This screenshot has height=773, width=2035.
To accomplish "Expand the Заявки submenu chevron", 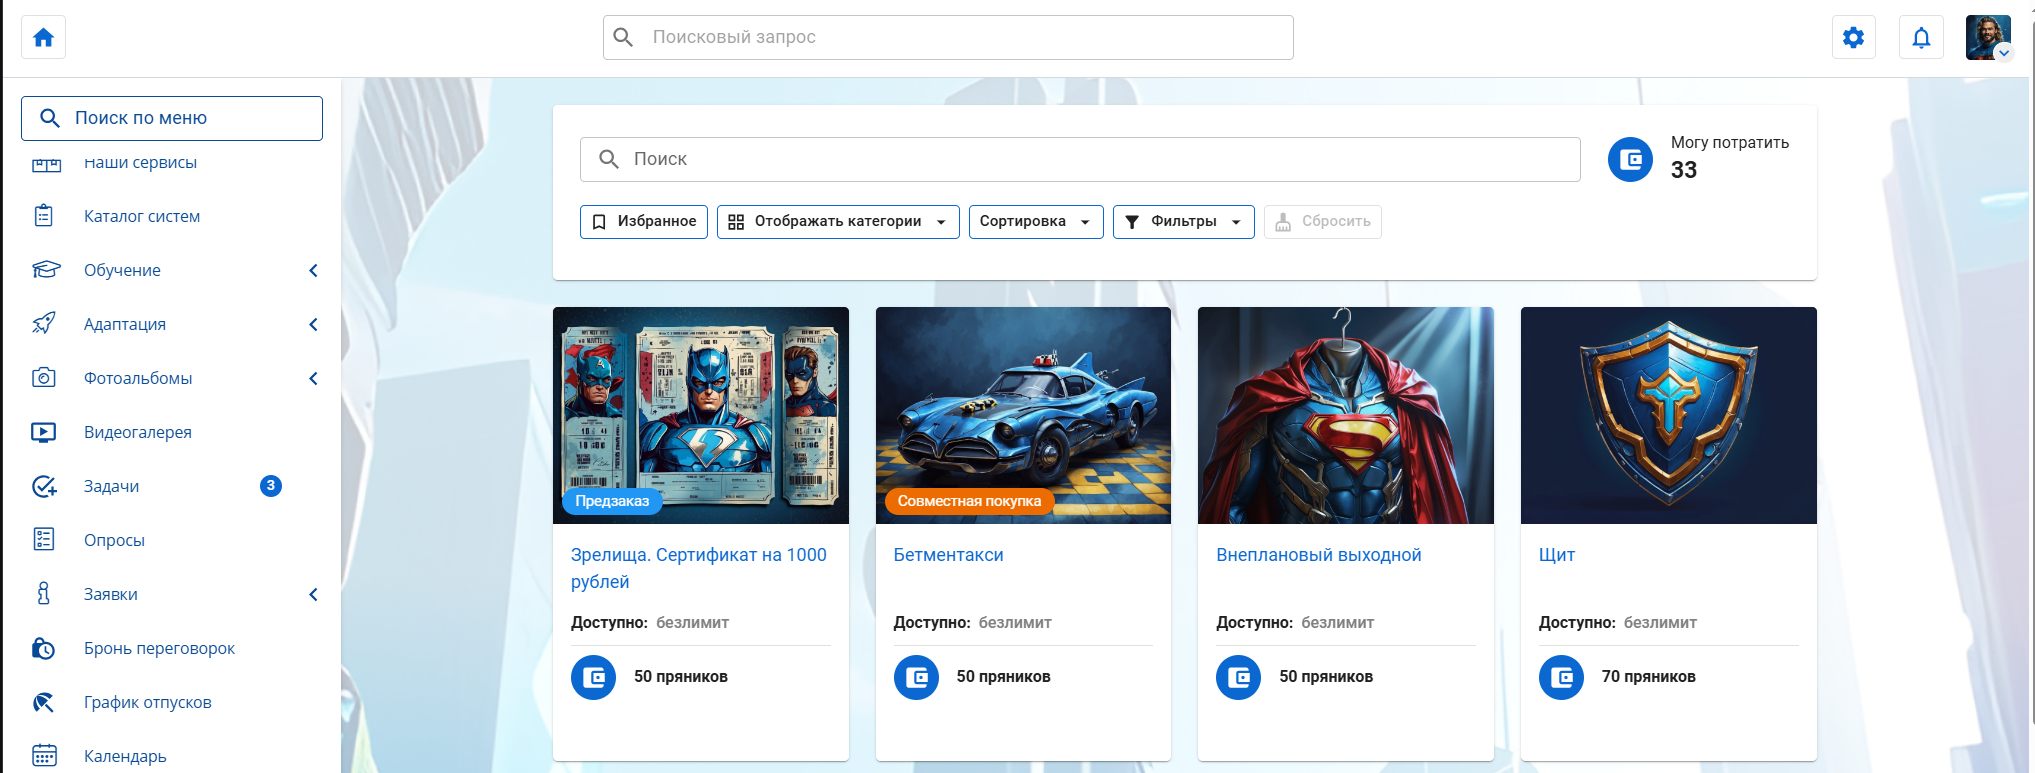I will 313,594.
